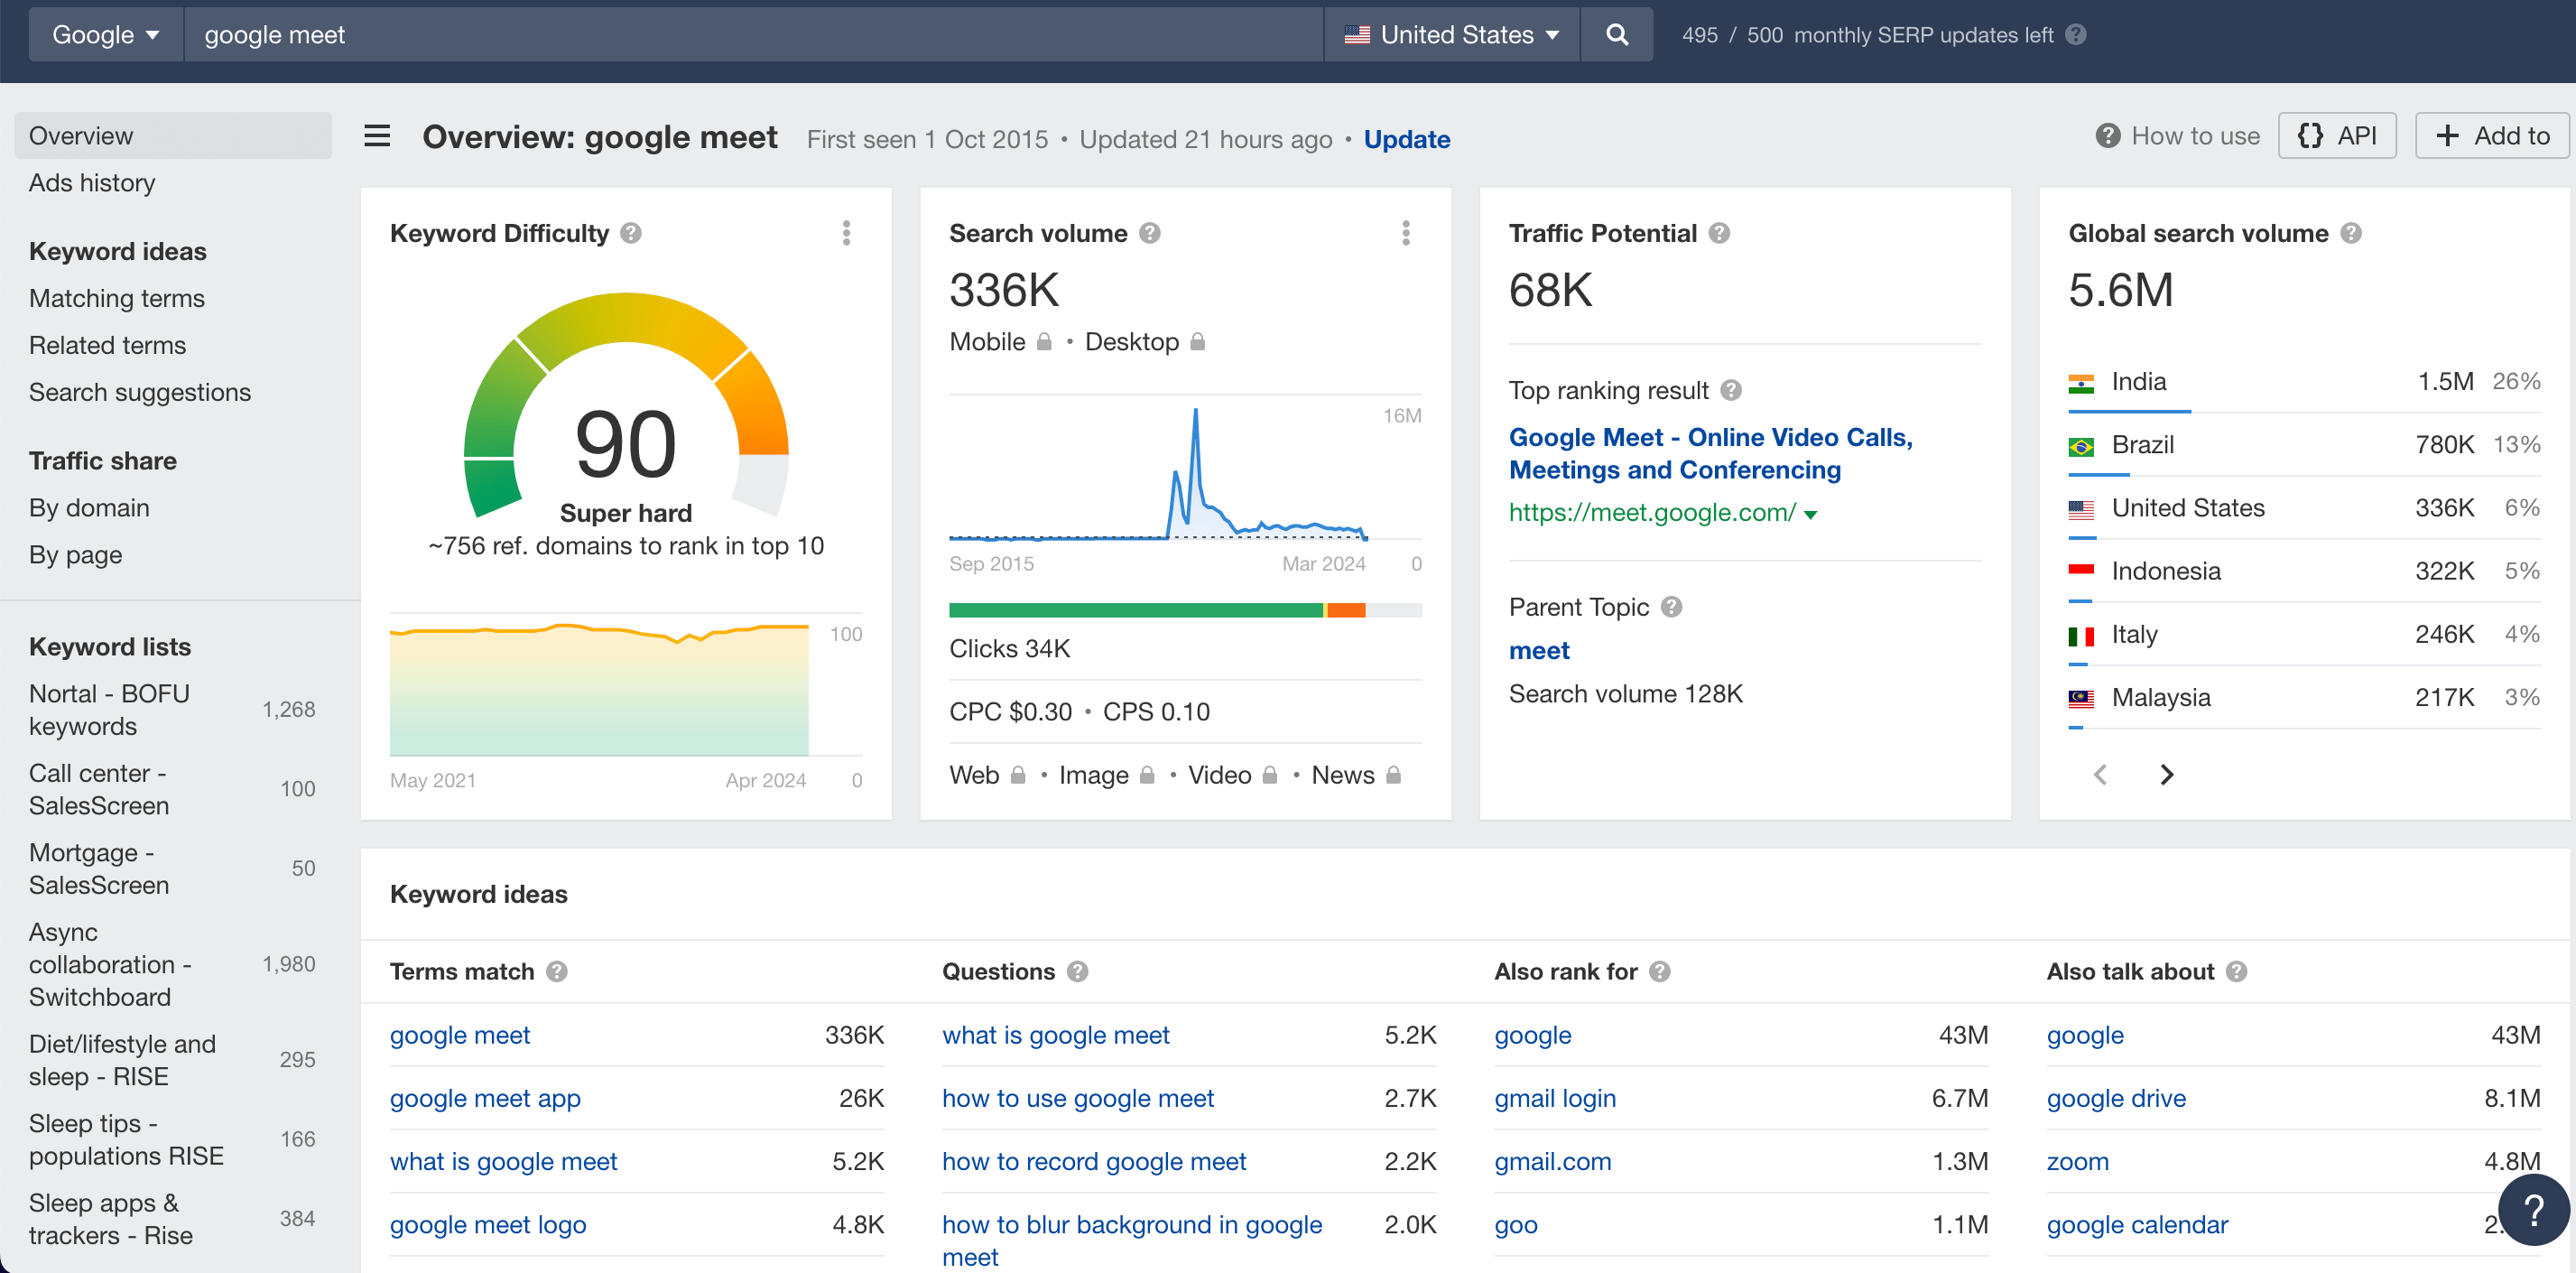This screenshot has width=2576, height=1273.
Task: Open Search volume card options menu
Action: click(x=1406, y=233)
